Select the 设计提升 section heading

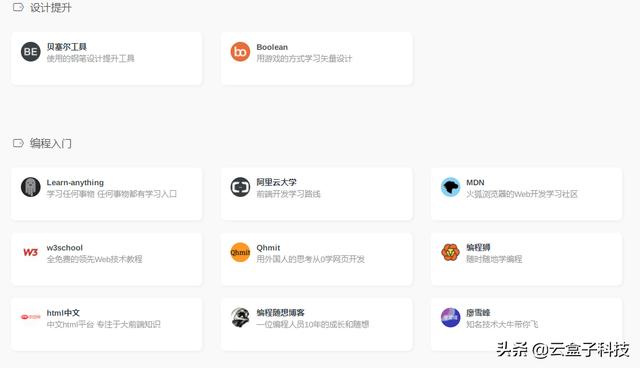pos(51,8)
